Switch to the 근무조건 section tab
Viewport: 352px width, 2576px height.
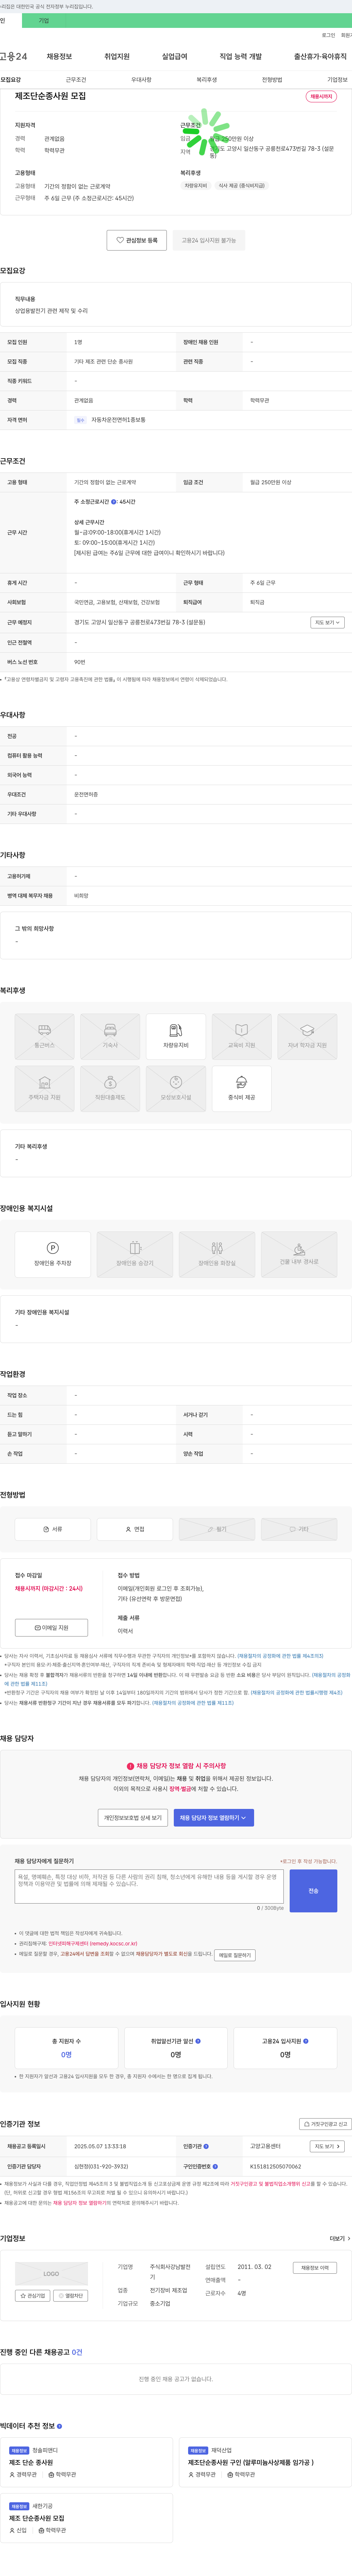(x=76, y=80)
